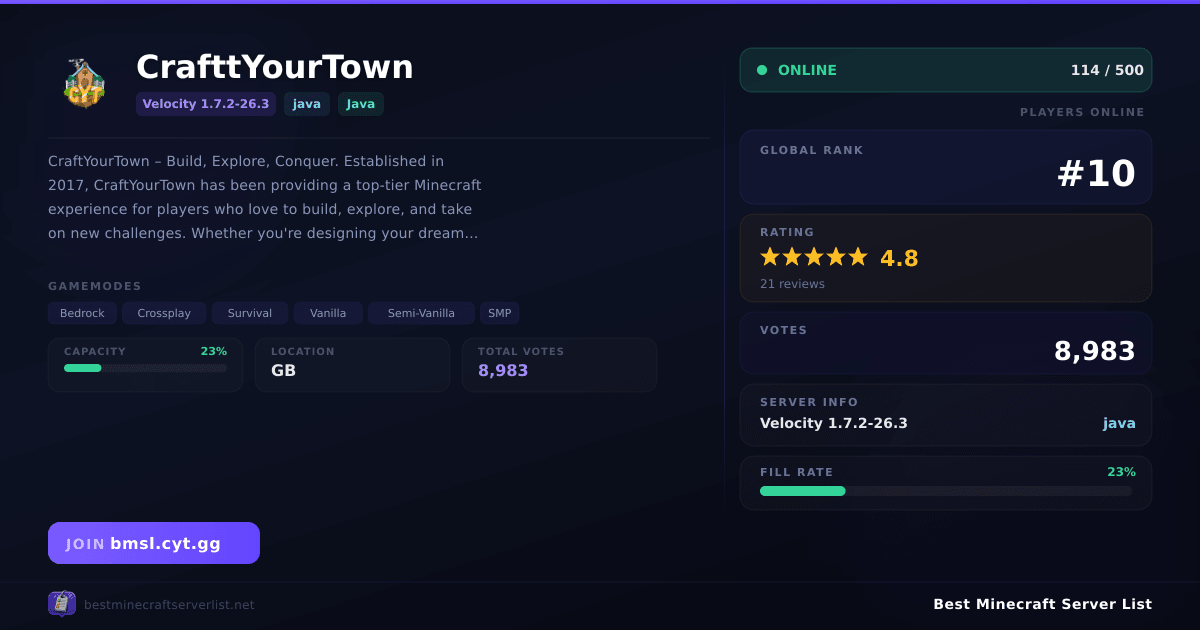Click the 21 reviews text

coord(792,284)
